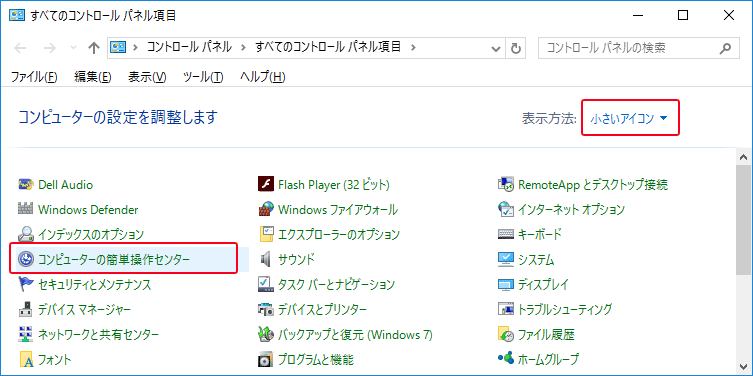The height and width of the screenshot is (376, 753).
Task: Click the Flash Player icon
Action: tap(266, 184)
